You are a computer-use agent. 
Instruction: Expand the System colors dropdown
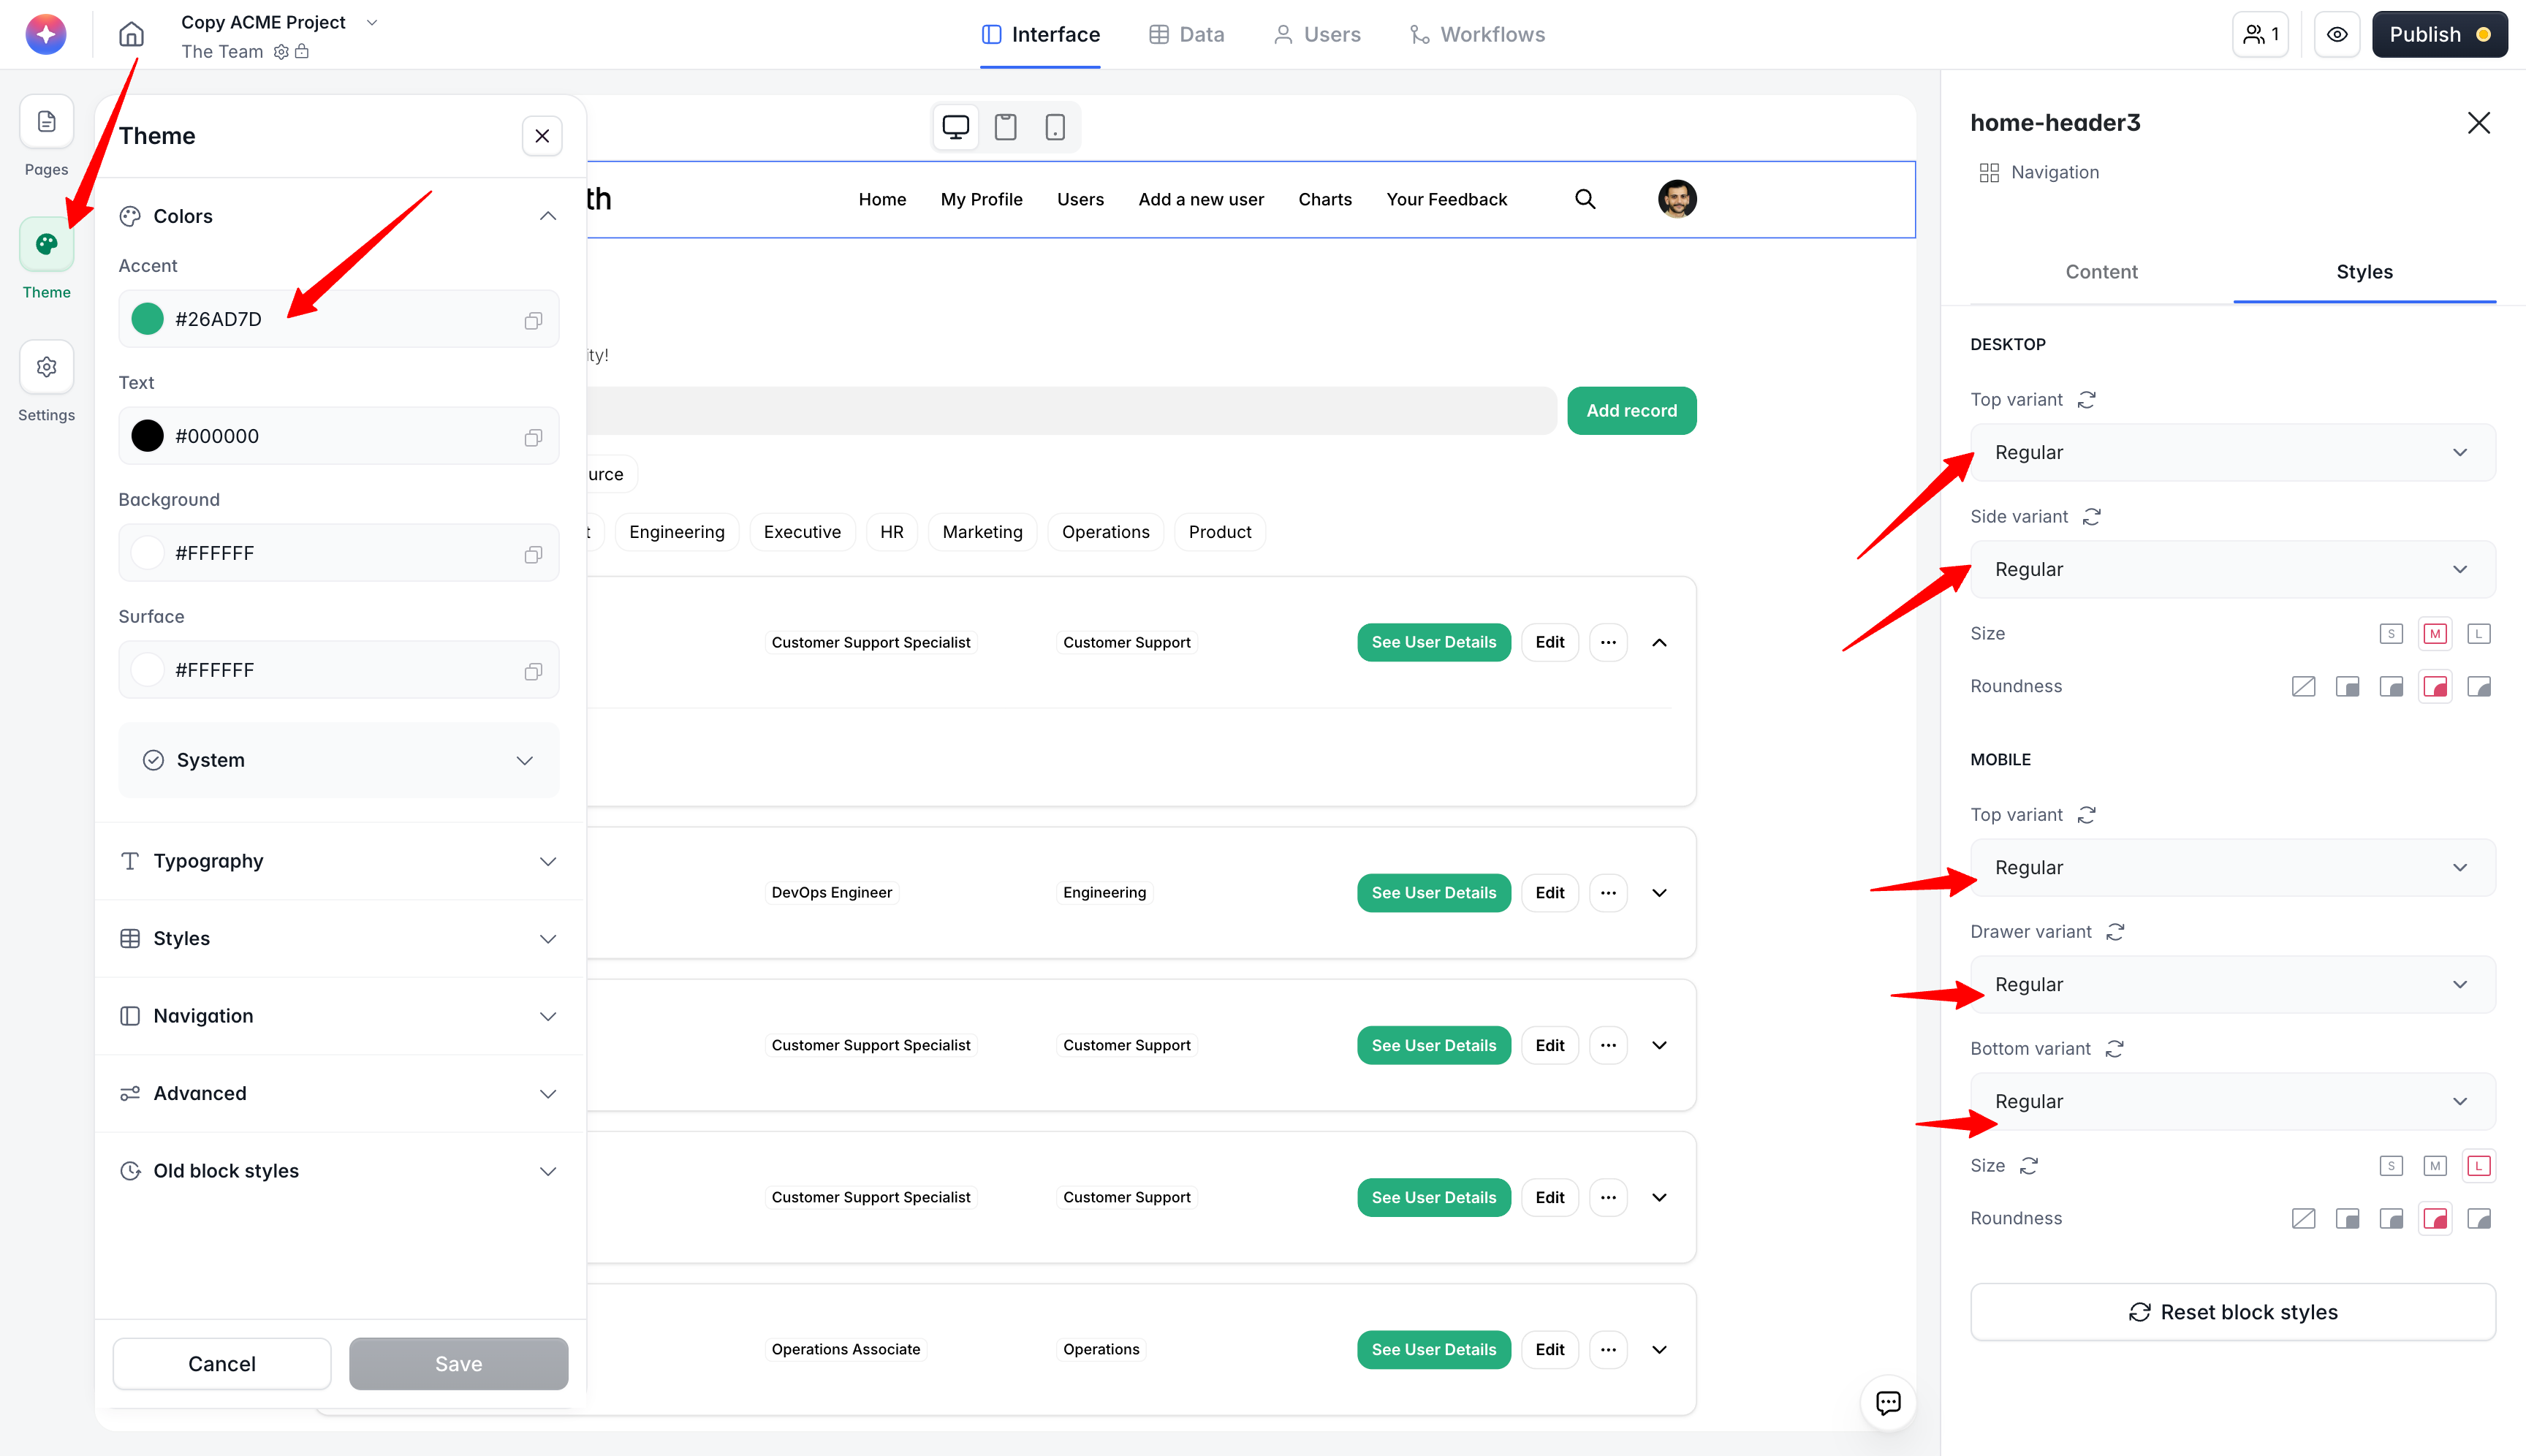tap(338, 760)
